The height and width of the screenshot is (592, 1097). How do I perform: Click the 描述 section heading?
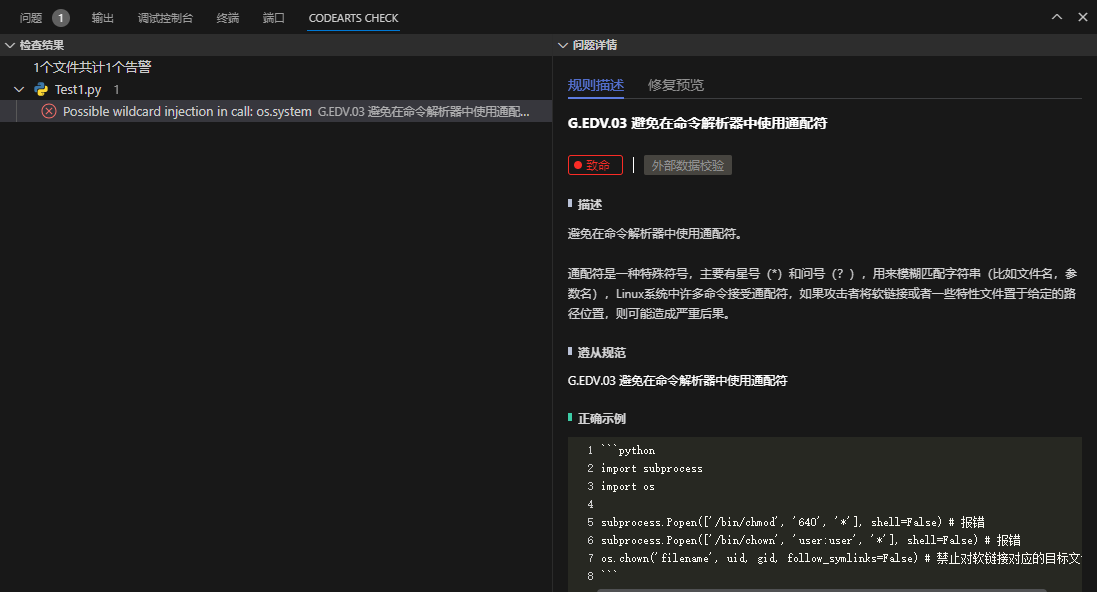click(x=590, y=204)
